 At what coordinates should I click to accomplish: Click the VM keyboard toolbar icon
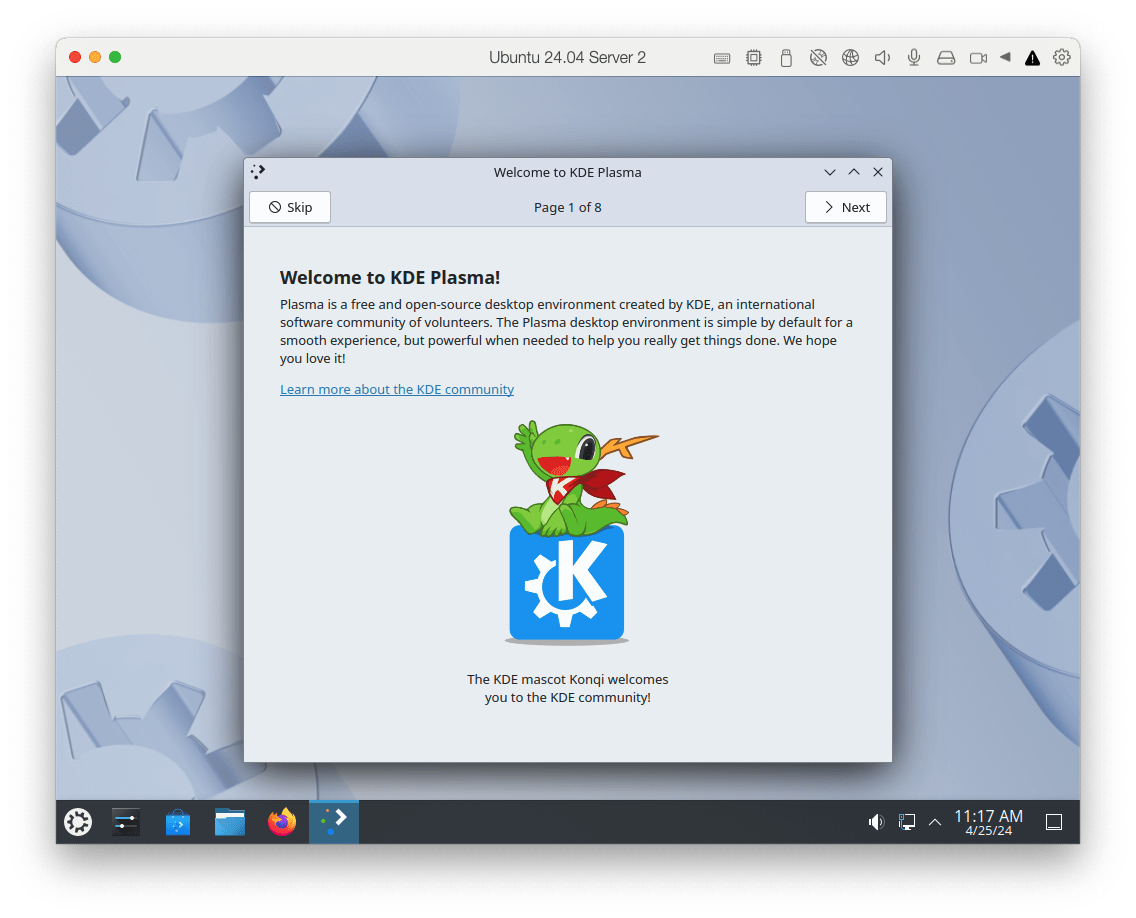tap(722, 58)
